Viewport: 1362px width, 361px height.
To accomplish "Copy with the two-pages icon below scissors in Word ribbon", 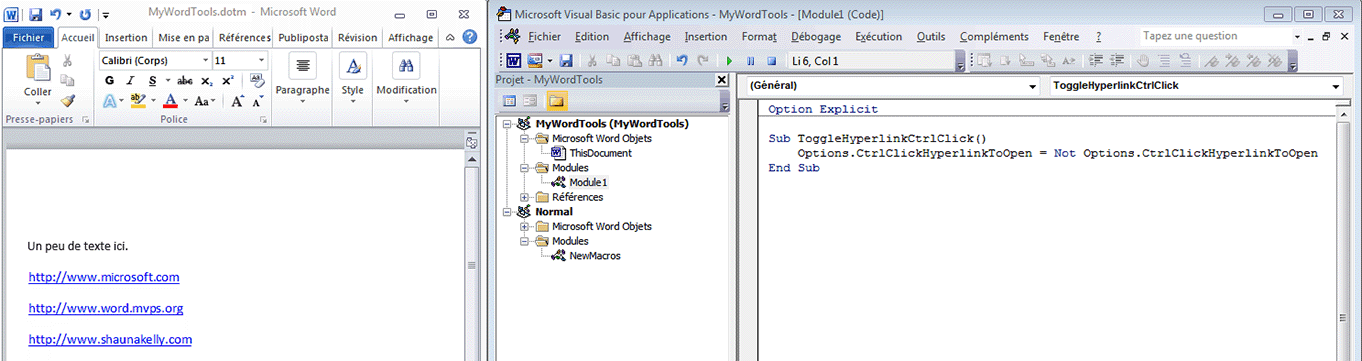I will pyautogui.click(x=68, y=81).
